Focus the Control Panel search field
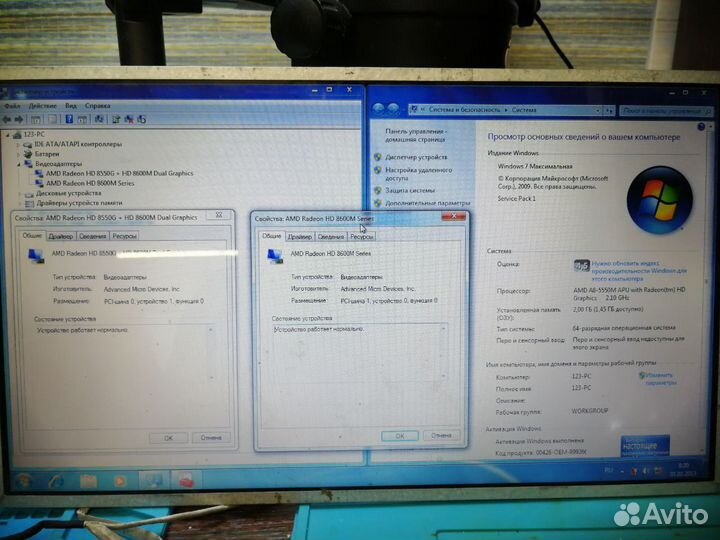This screenshot has width=720, height=540. (x=665, y=111)
